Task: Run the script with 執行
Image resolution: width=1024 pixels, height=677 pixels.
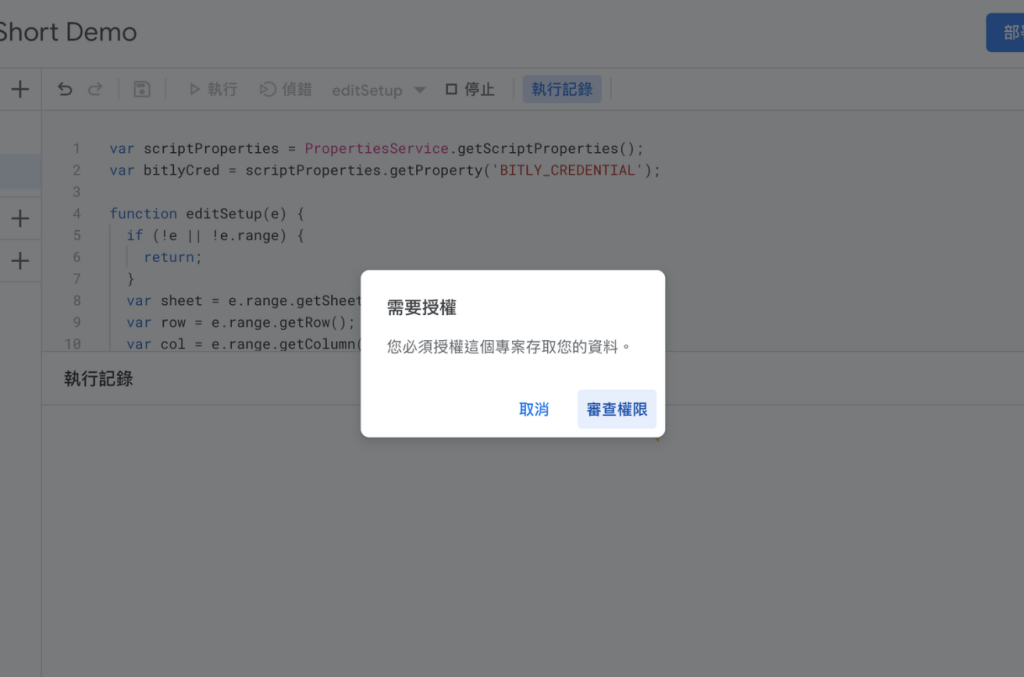Action: point(213,89)
